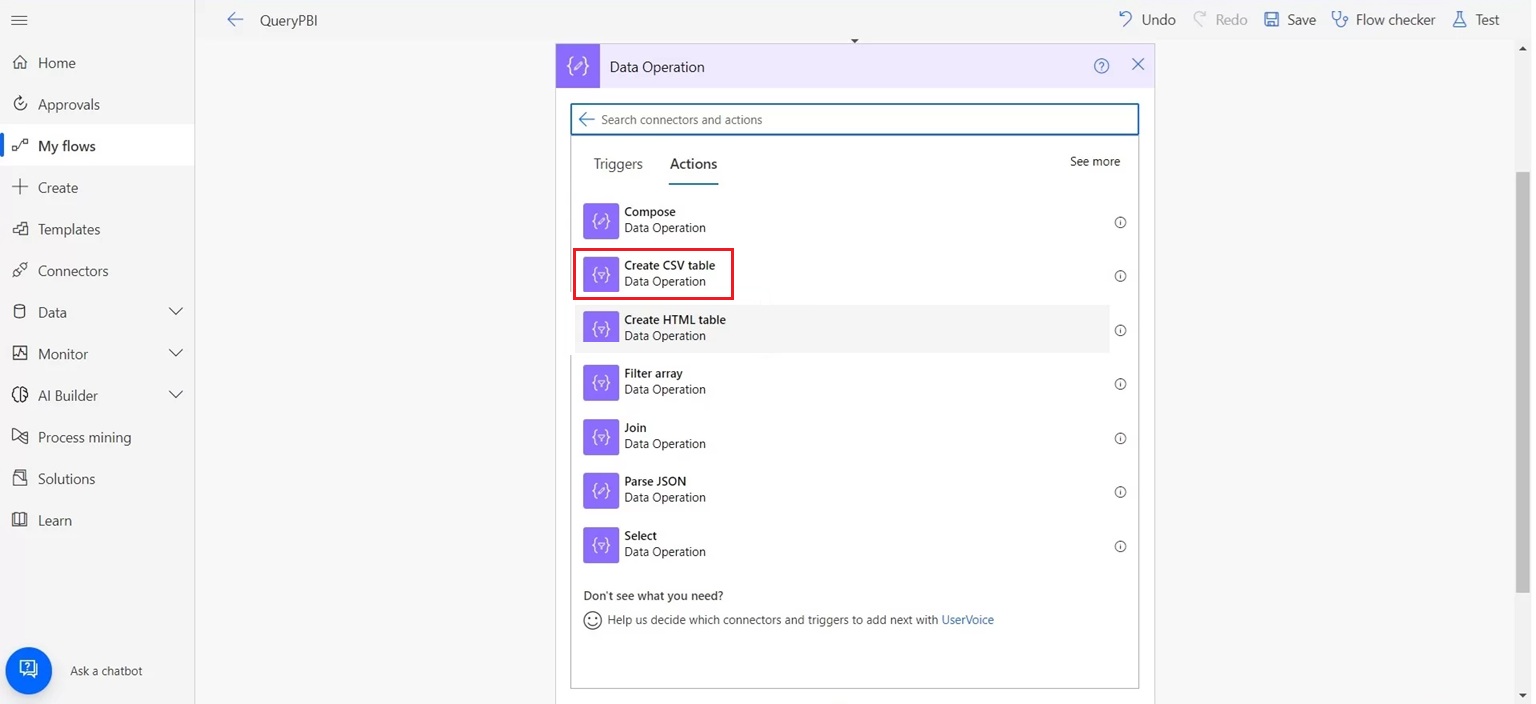Expand the AI Builder menu chevron

176,395
